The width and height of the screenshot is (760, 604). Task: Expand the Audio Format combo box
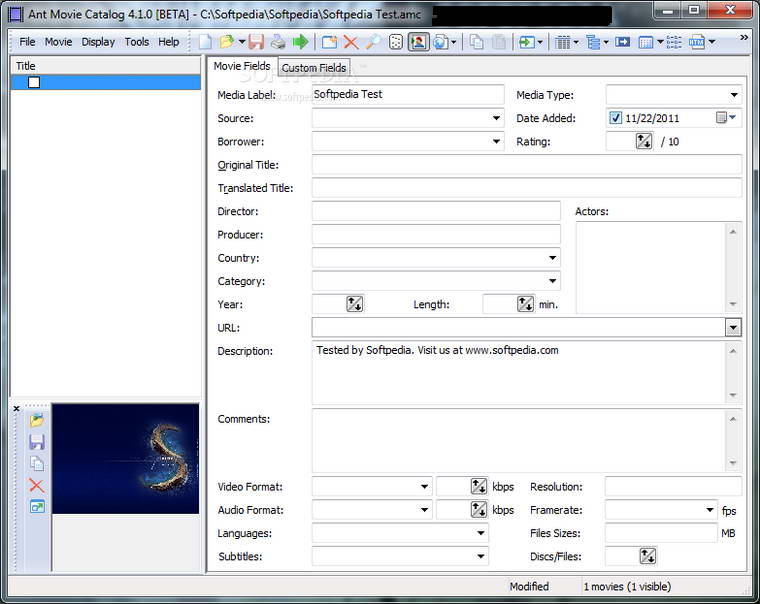(x=424, y=510)
